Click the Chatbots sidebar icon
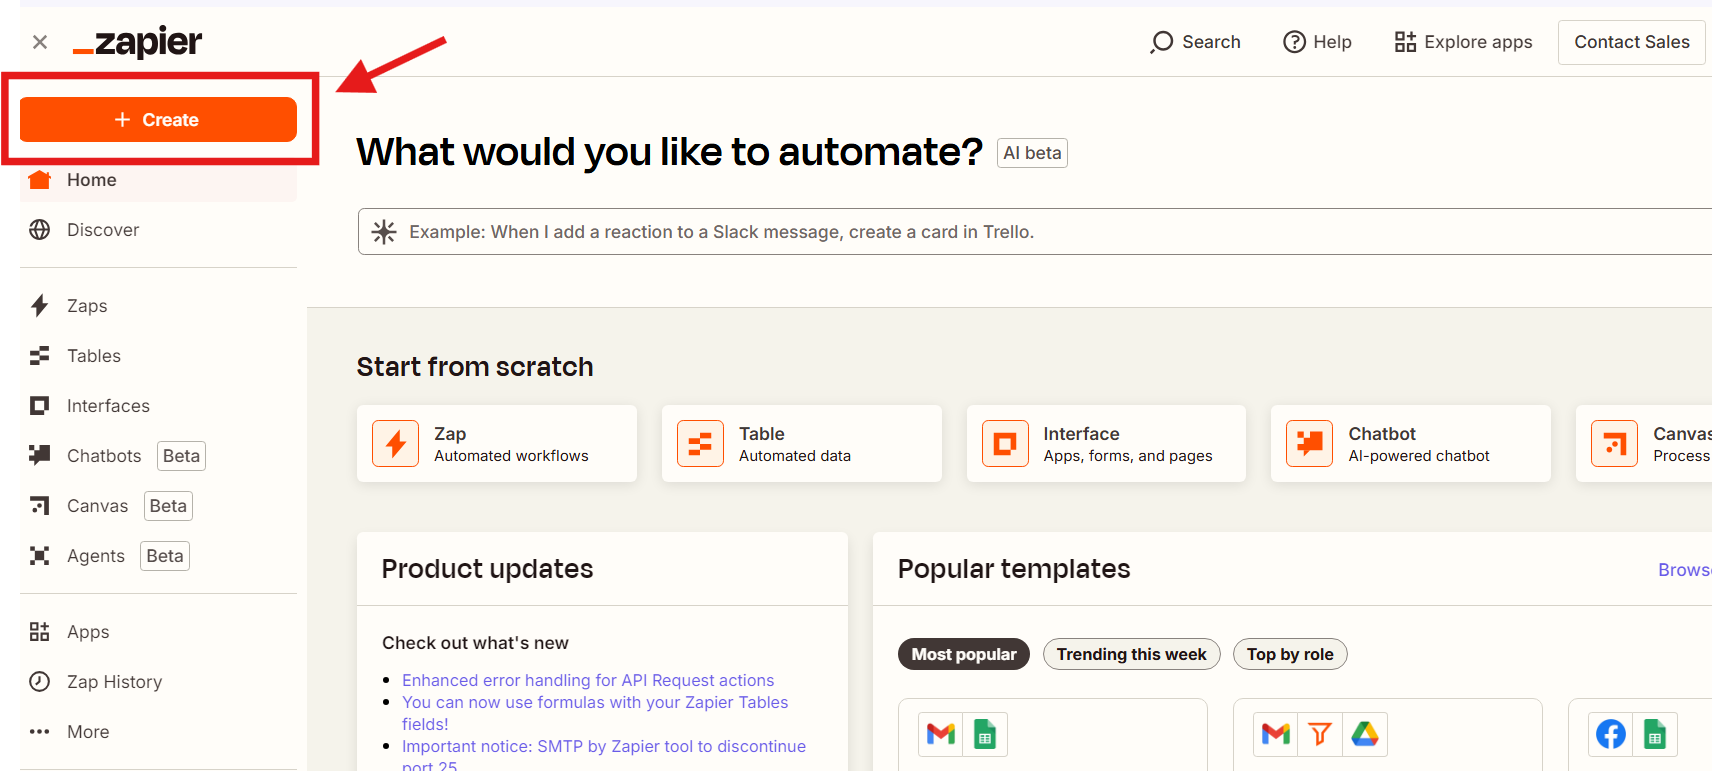 tap(40, 455)
